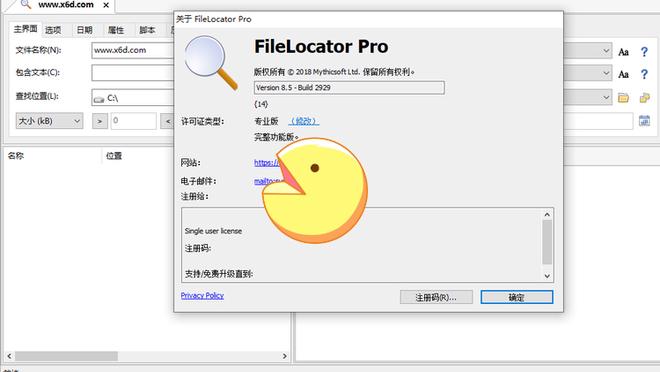Open help for the file name field
Viewport: 660px width, 372px height.
tap(644, 52)
